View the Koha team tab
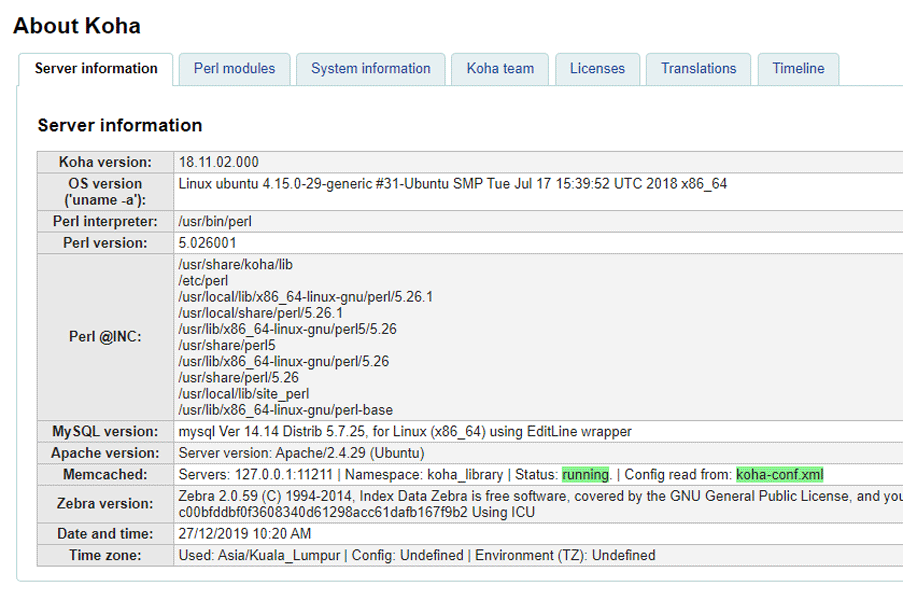The image size is (903, 605). pyautogui.click(x=500, y=69)
